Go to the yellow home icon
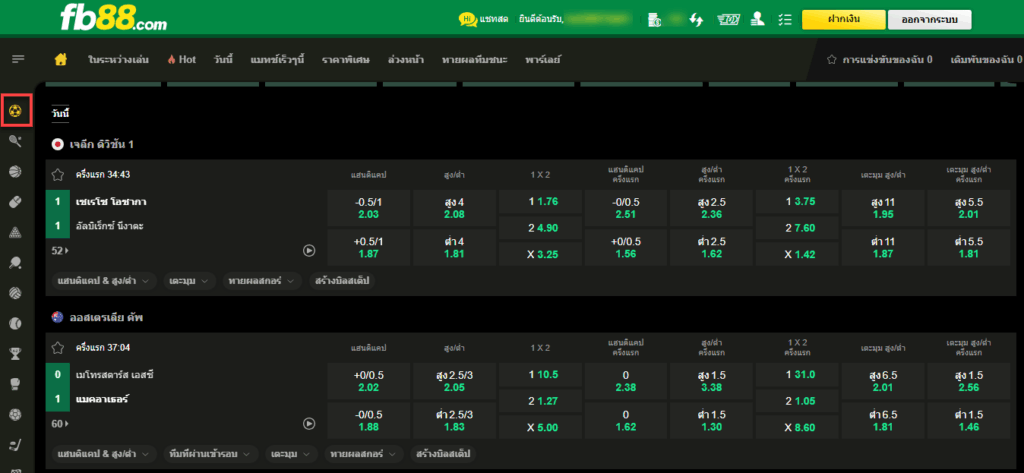Screen dimensions: 1024x473 pyautogui.click(x=61, y=59)
